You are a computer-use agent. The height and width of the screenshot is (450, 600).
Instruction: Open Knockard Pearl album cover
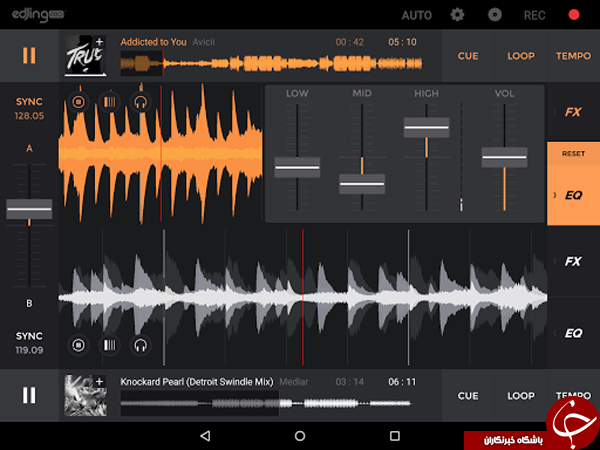[x=85, y=395]
